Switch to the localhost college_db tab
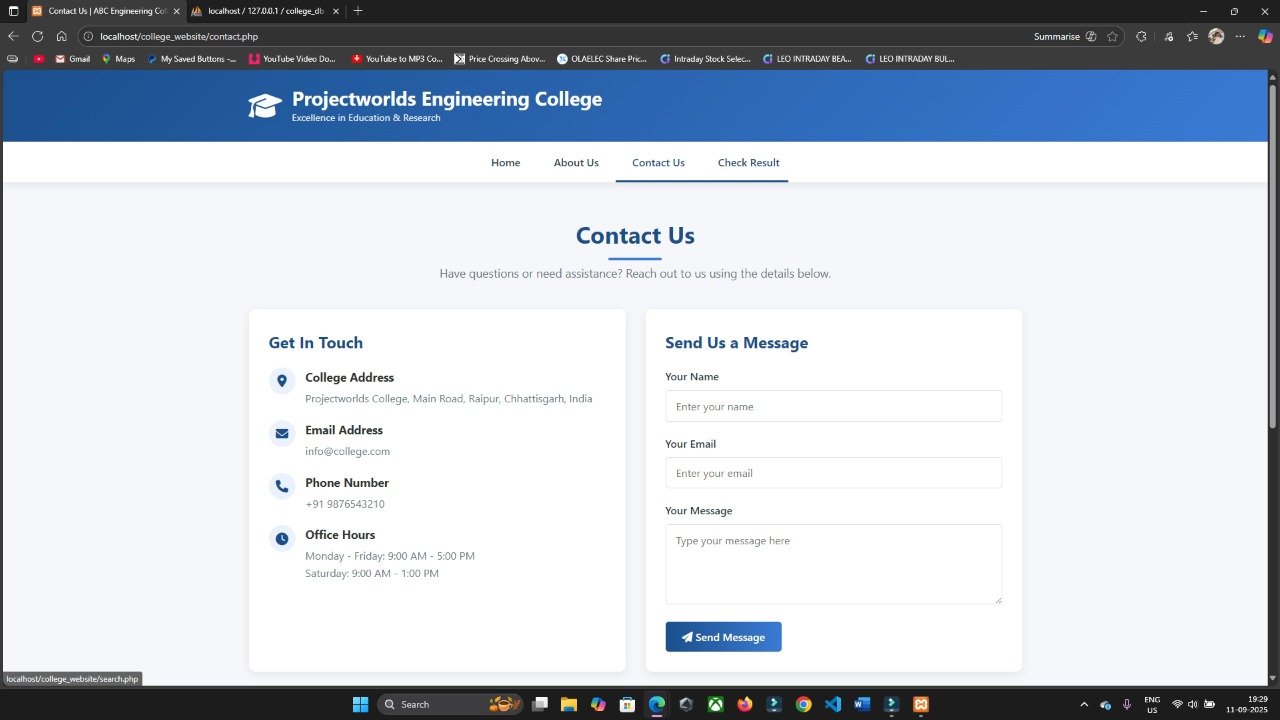1280x720 pixels. pos(264,11)
